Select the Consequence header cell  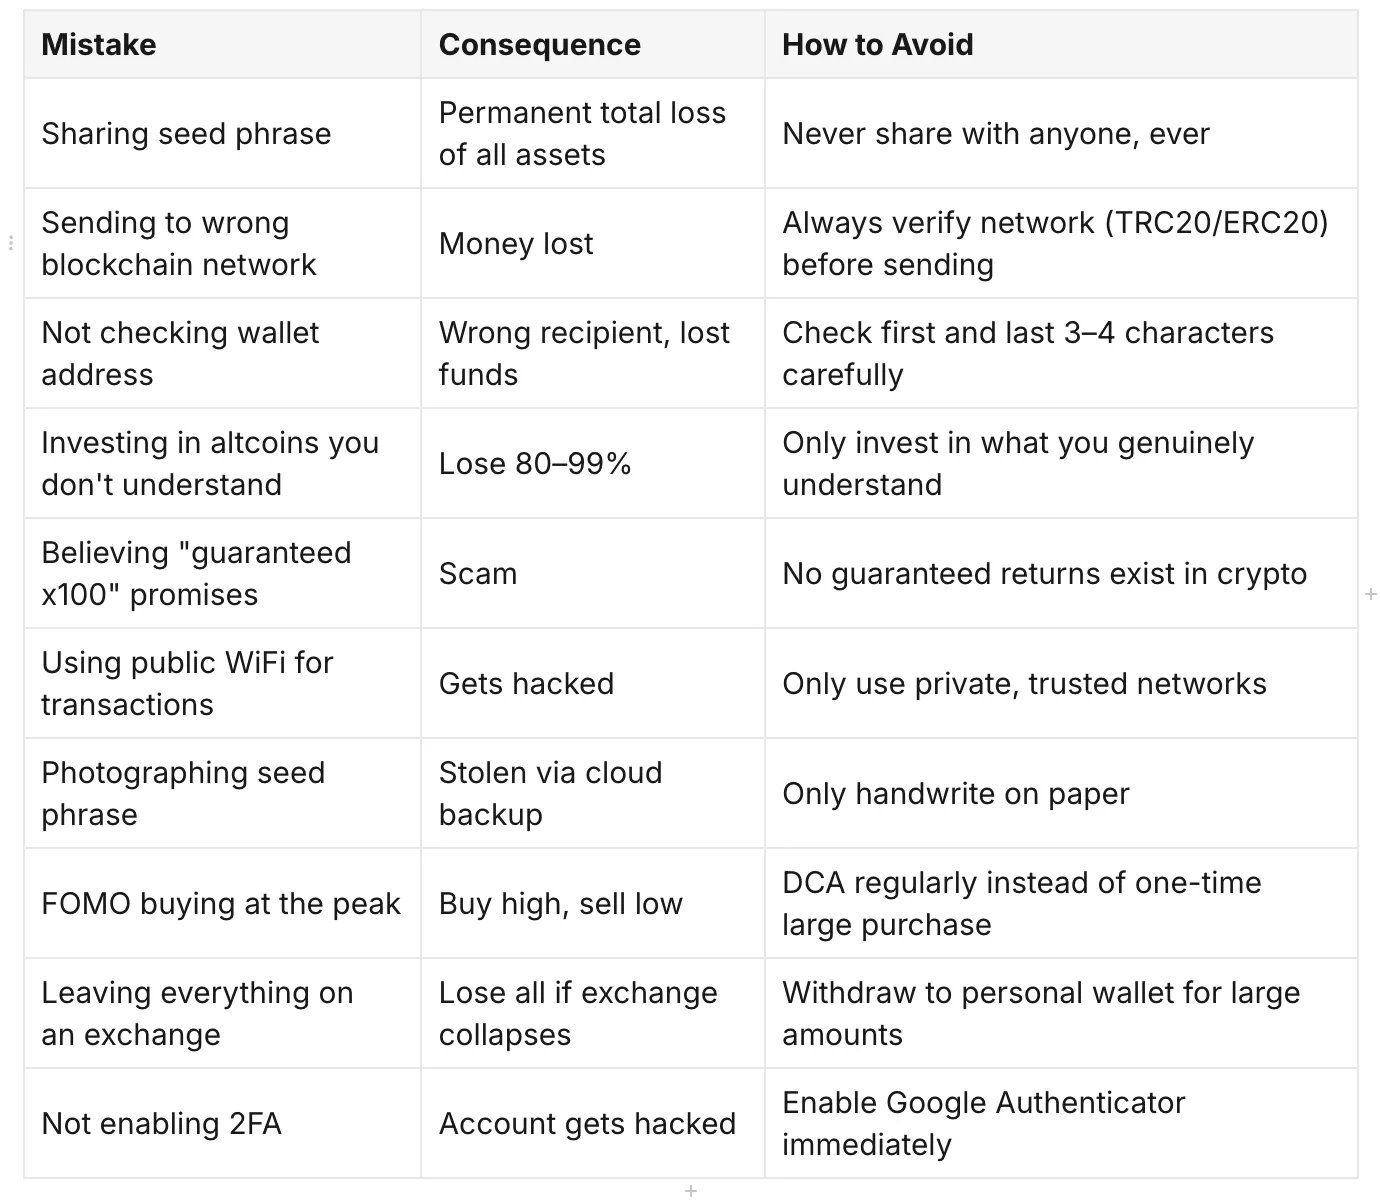(x=593, y=45)
